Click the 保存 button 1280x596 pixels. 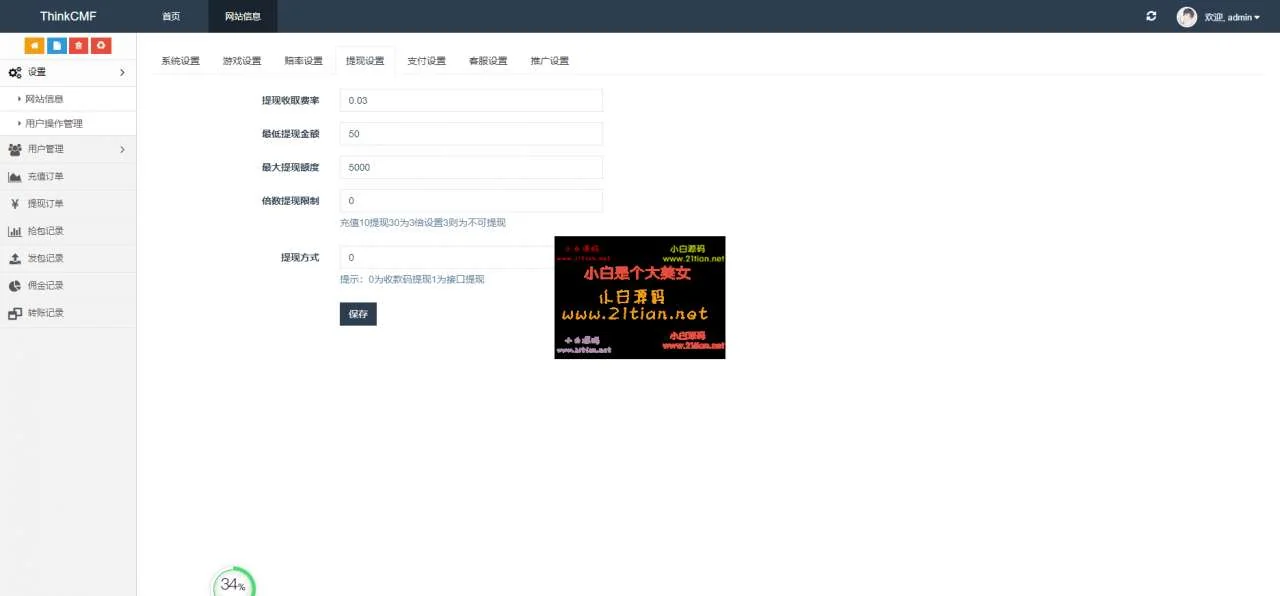click(x=358, y=314)
